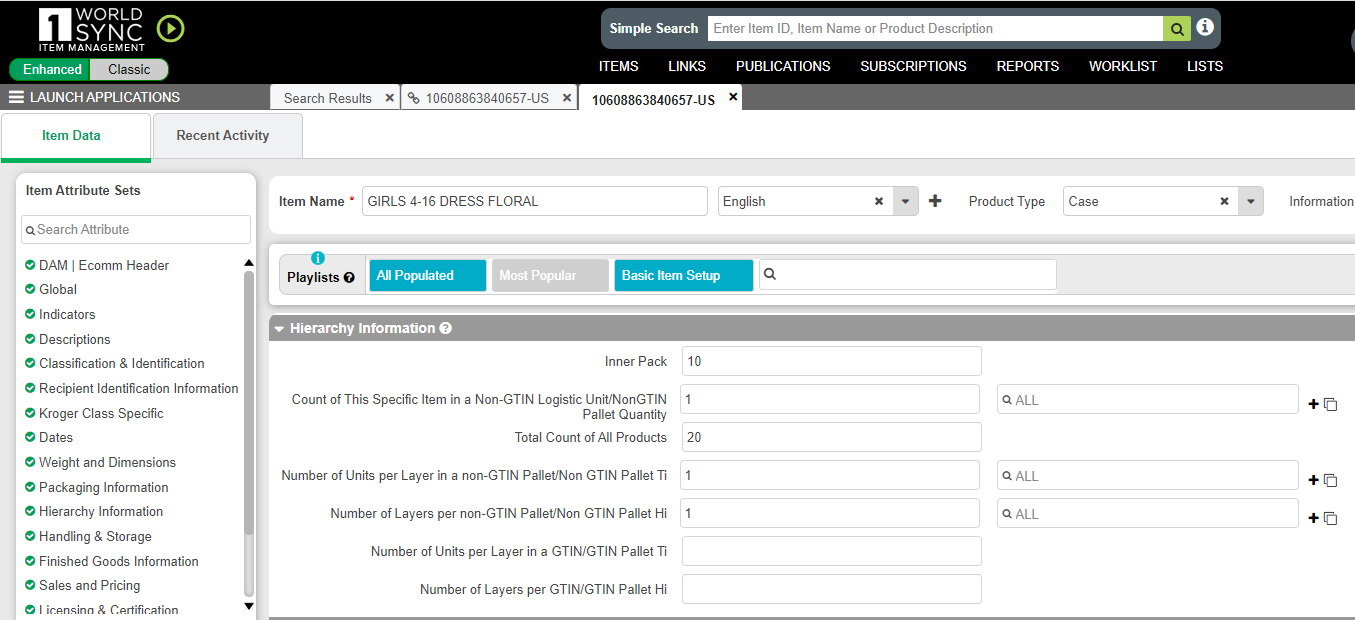The height and width of the screenshot is (620, 1355).
Task: Collapse the Hierarchy Information section
Action: pyautogui.click(x=280, y=329)
